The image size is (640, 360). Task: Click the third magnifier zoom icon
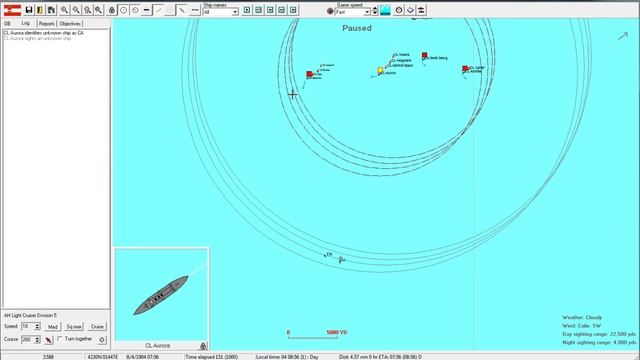pos(87,10)
